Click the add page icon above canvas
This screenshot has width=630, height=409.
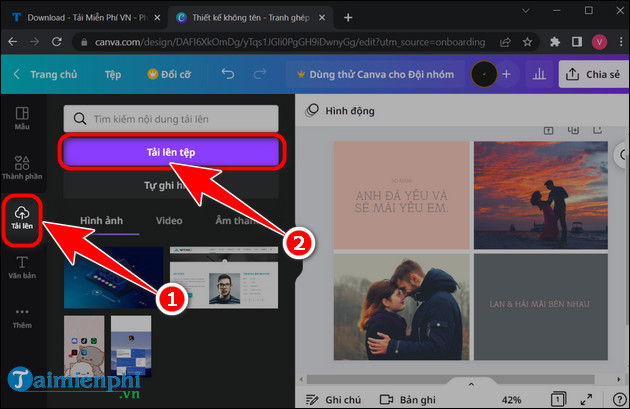[597, 130]
